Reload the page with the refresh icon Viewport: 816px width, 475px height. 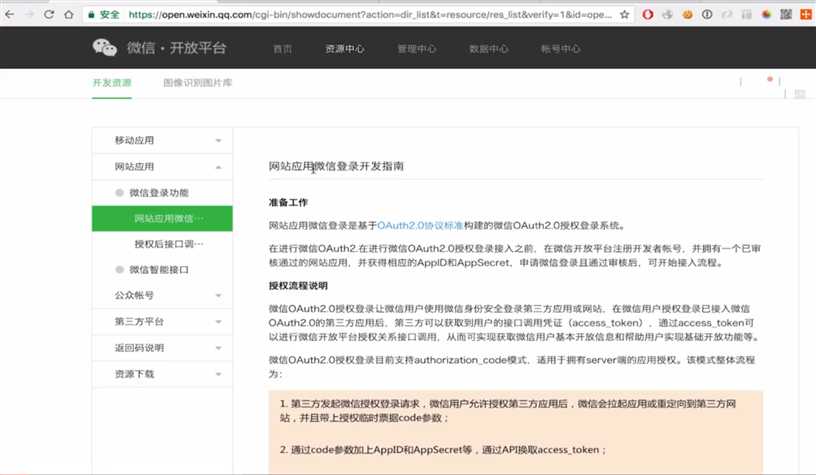[49, 15]
